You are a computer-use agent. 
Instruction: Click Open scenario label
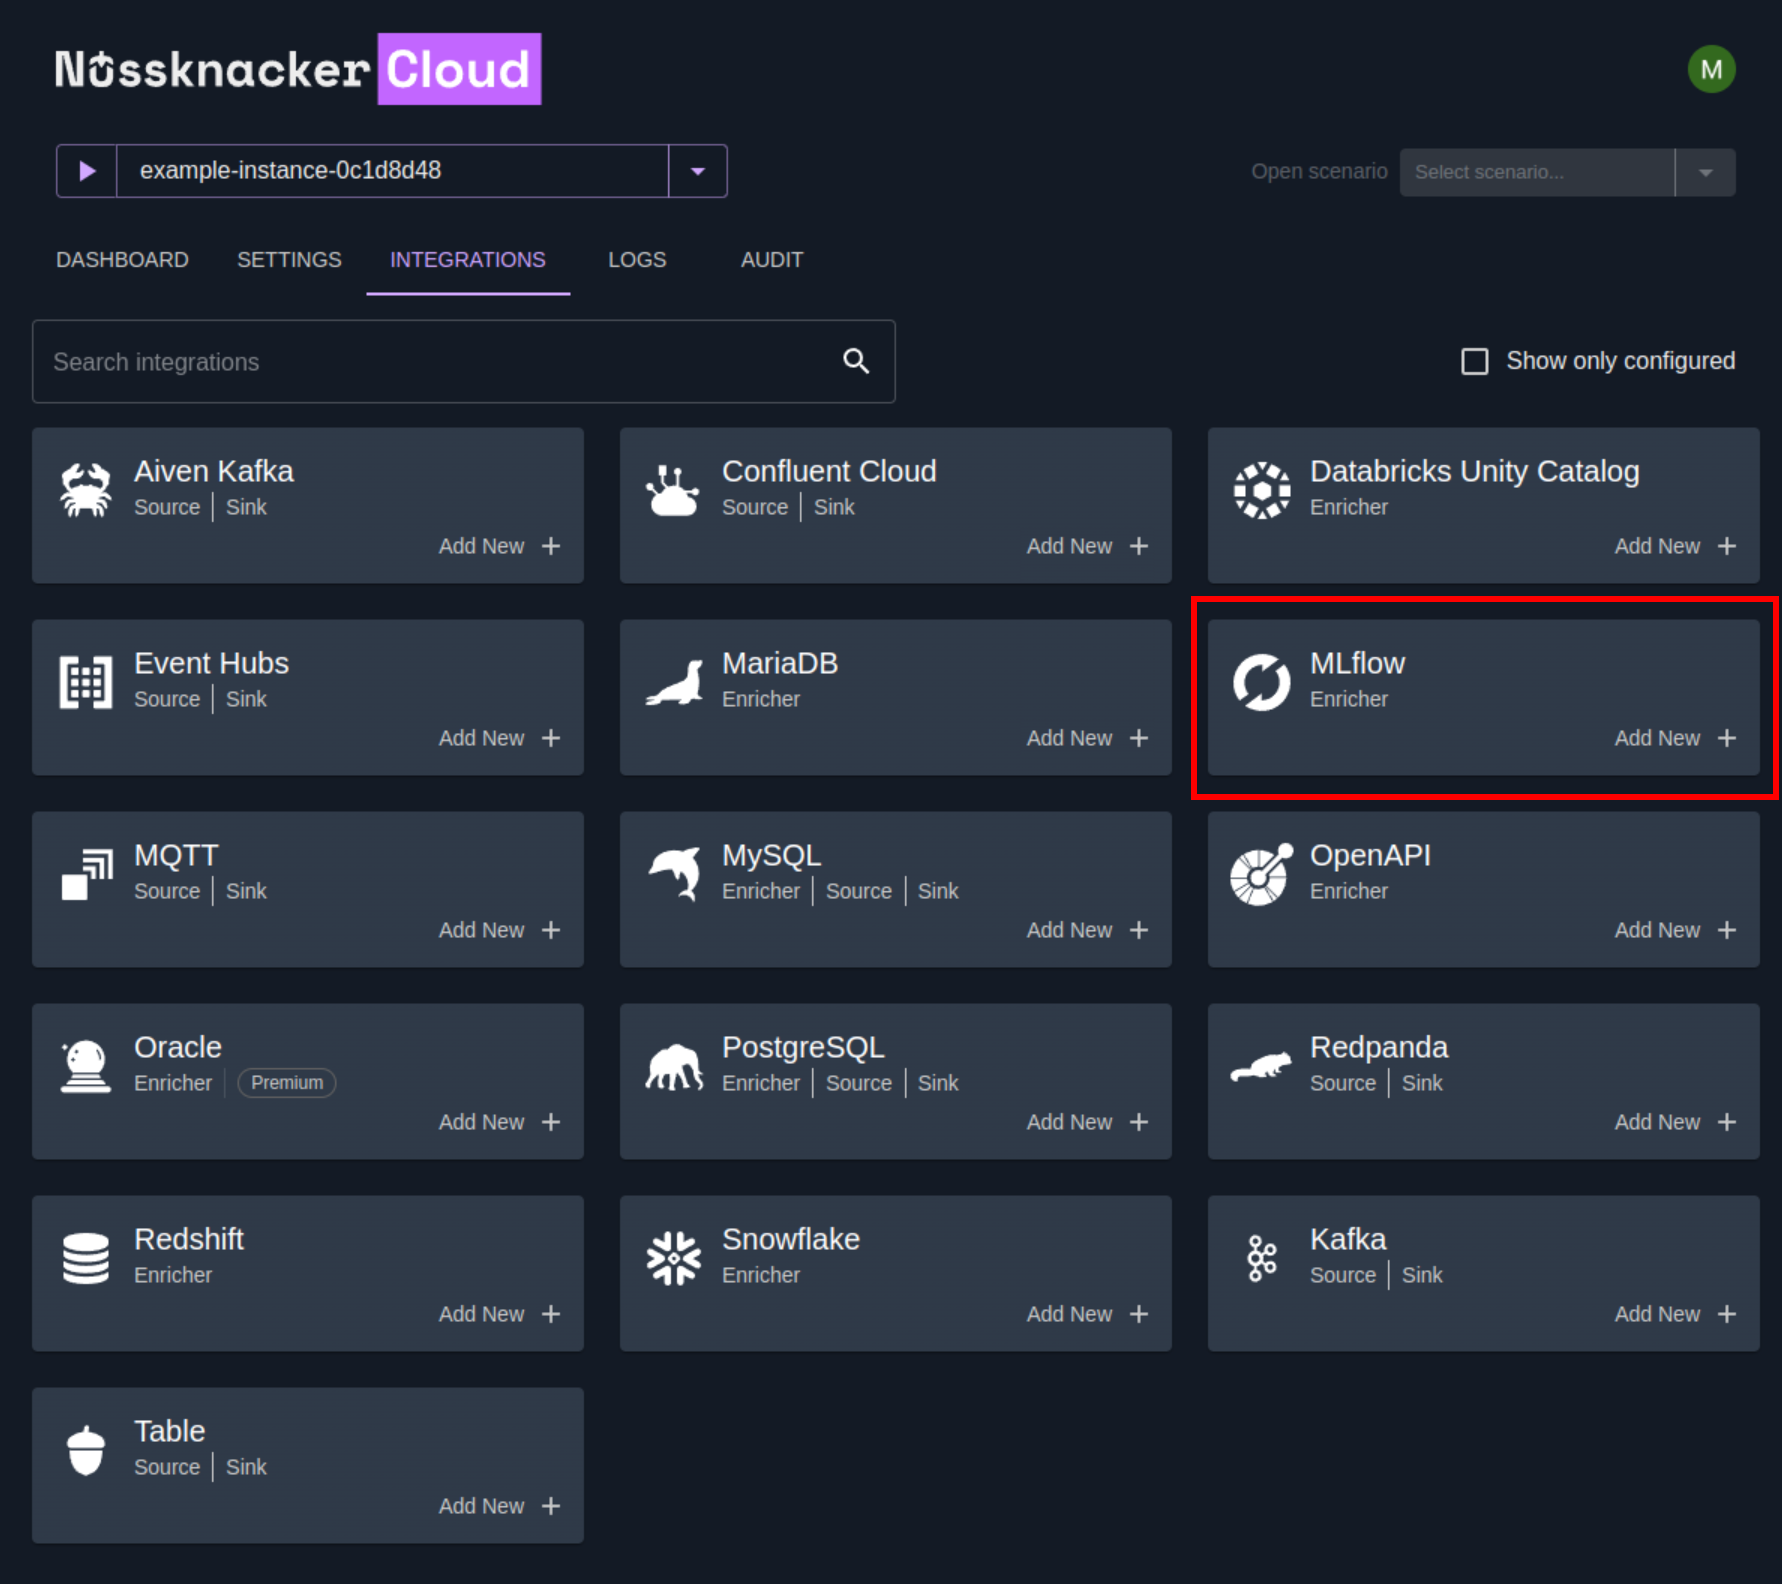(1319, 171)
